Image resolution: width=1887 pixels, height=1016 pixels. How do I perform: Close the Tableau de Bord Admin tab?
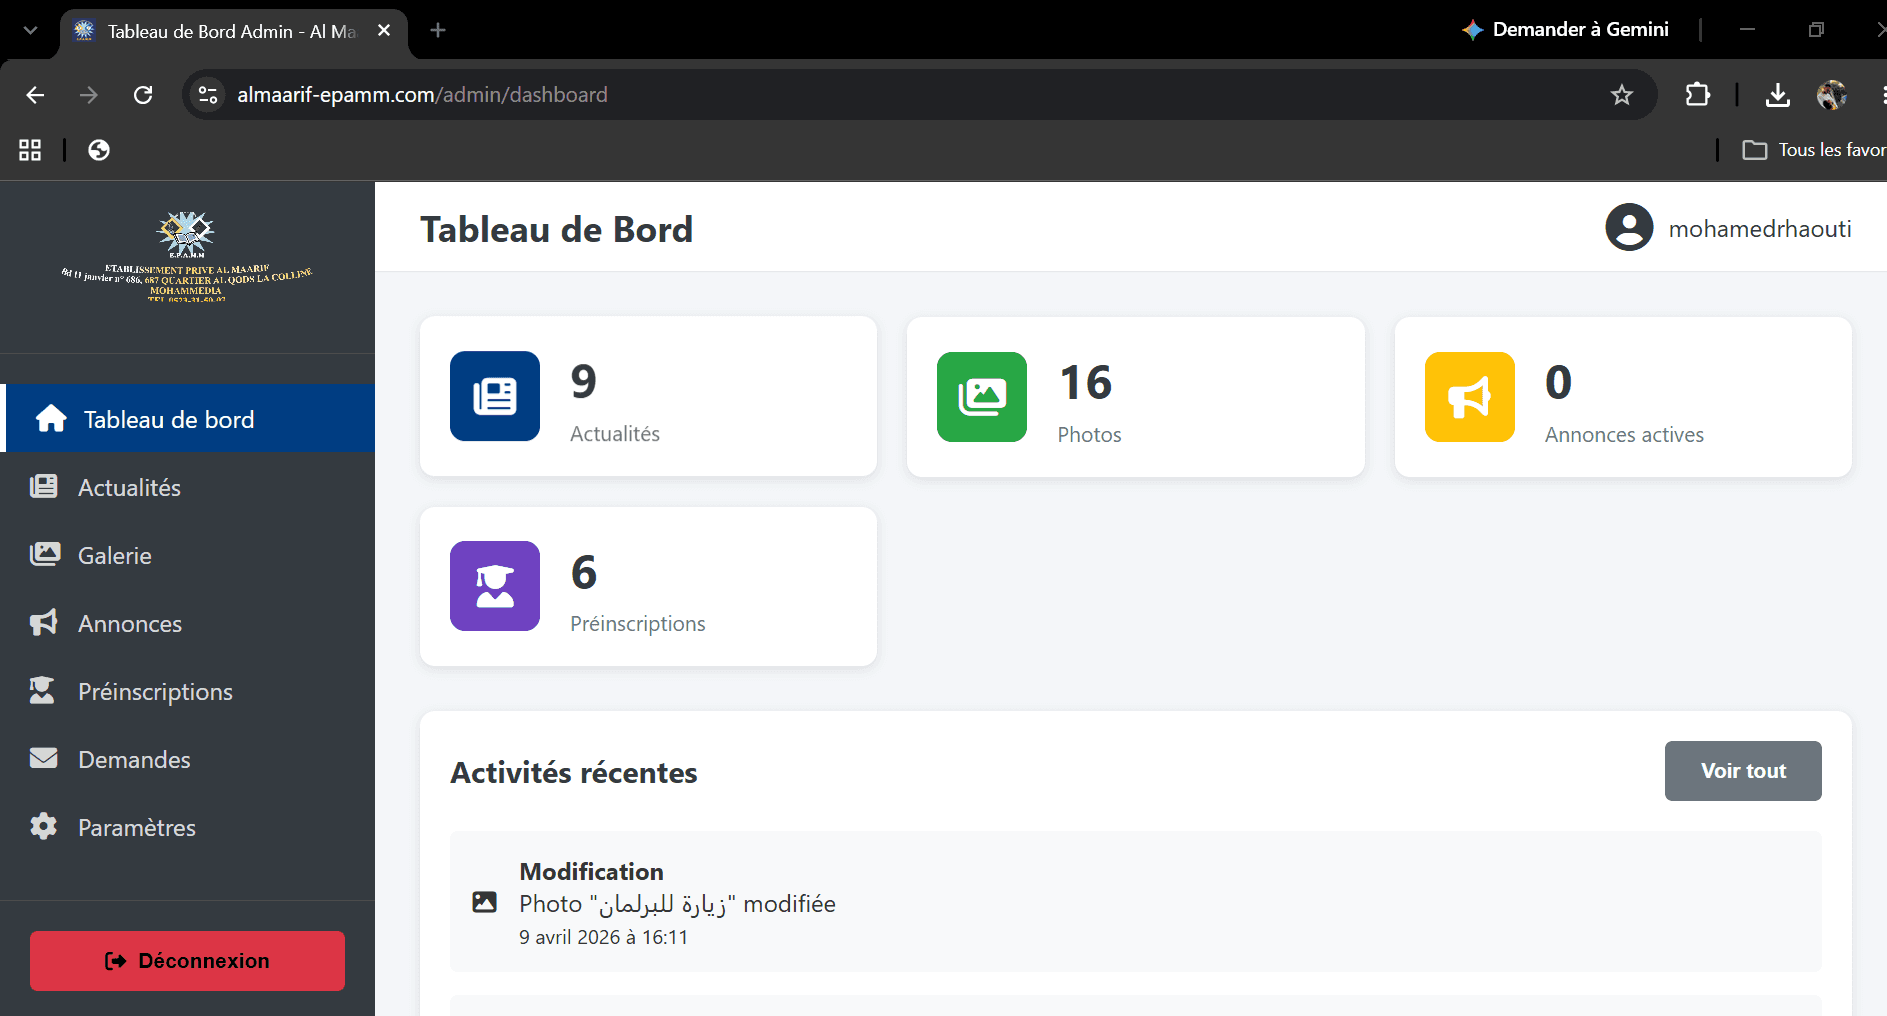(384, 31)
